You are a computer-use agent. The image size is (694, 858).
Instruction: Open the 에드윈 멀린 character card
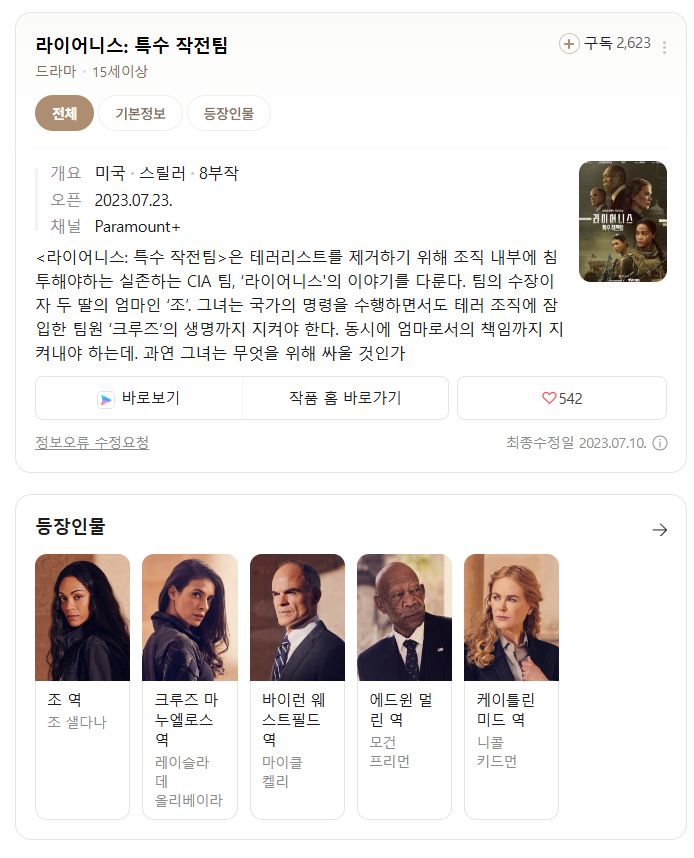(x=404, y=686)
